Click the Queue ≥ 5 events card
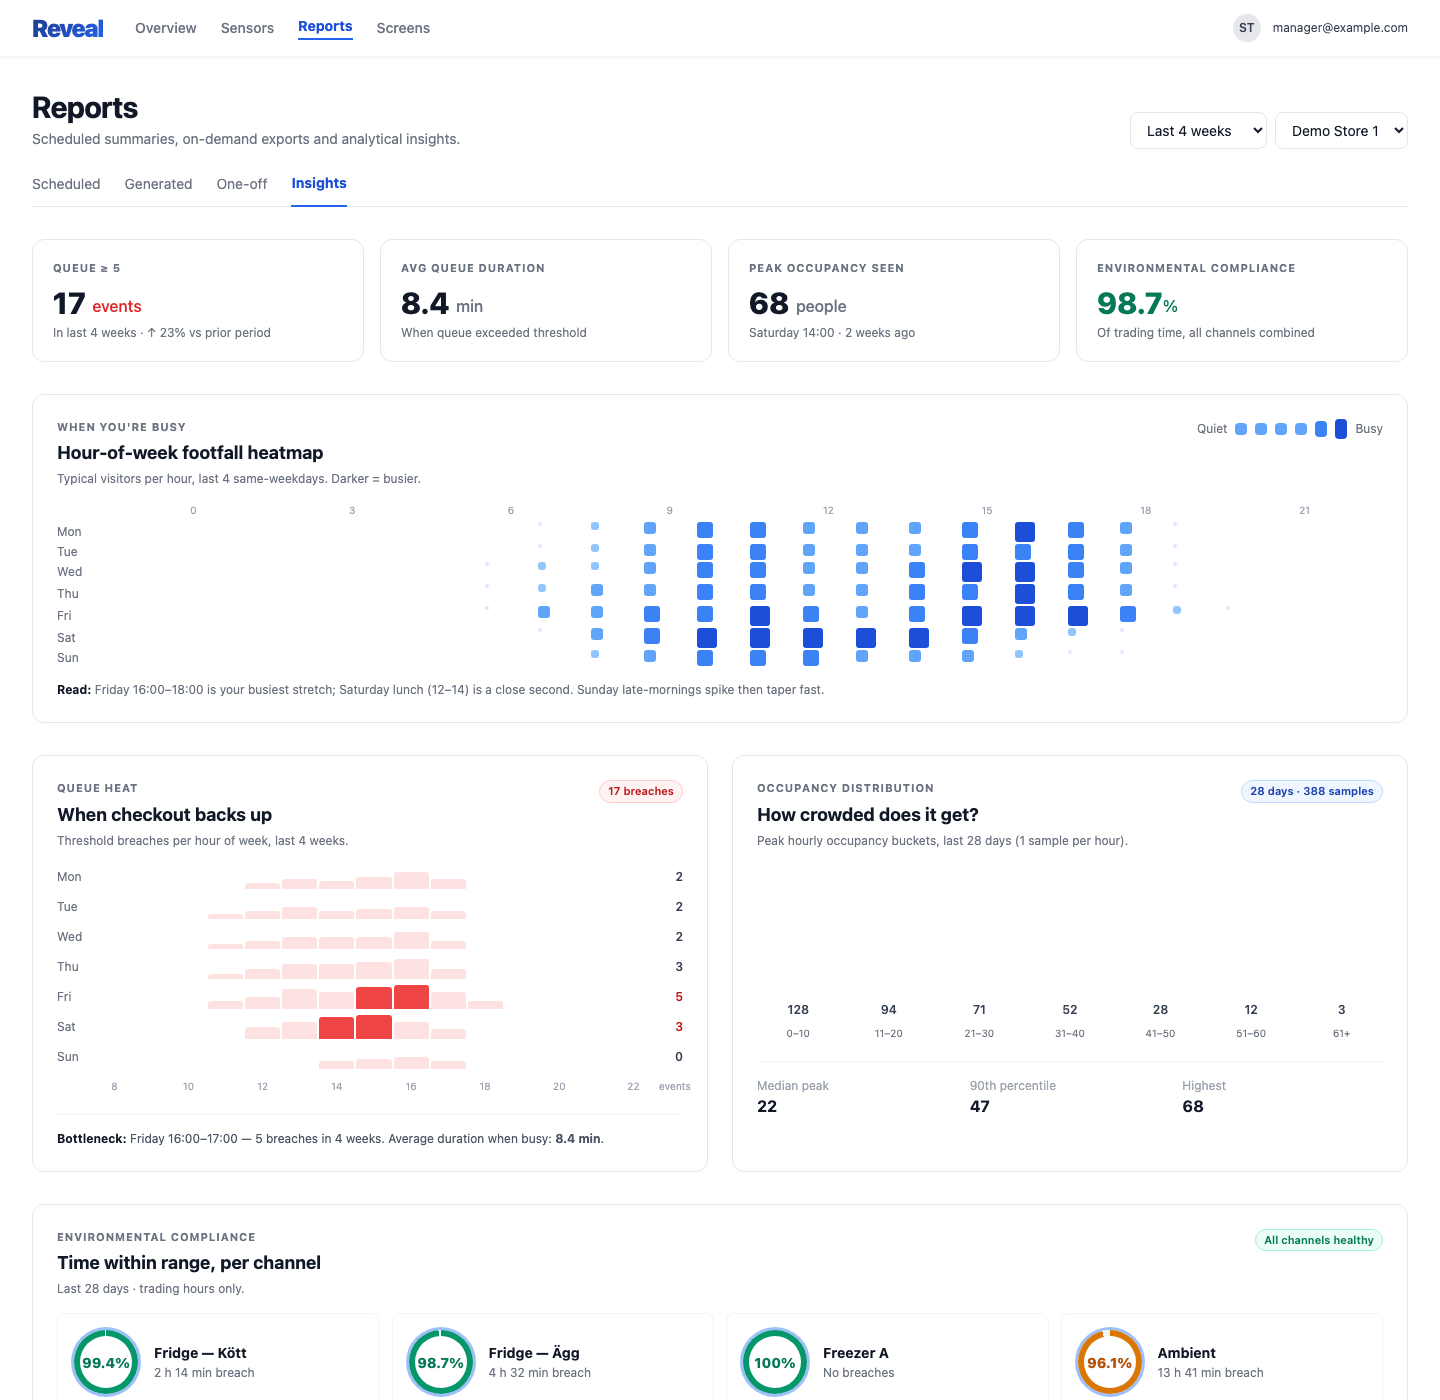This screenshot has height=1400, width=1440. tap(198, 300)
